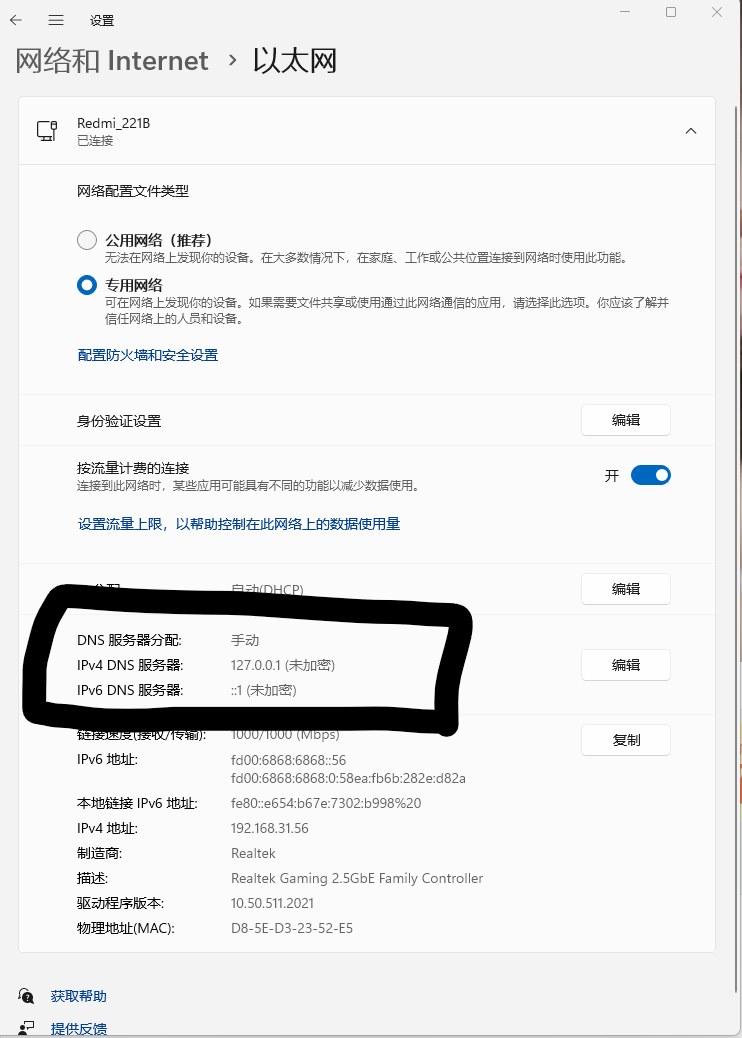Maximize the Settings window
Viewport: 742px width, 1038px height.
(671, 12)
